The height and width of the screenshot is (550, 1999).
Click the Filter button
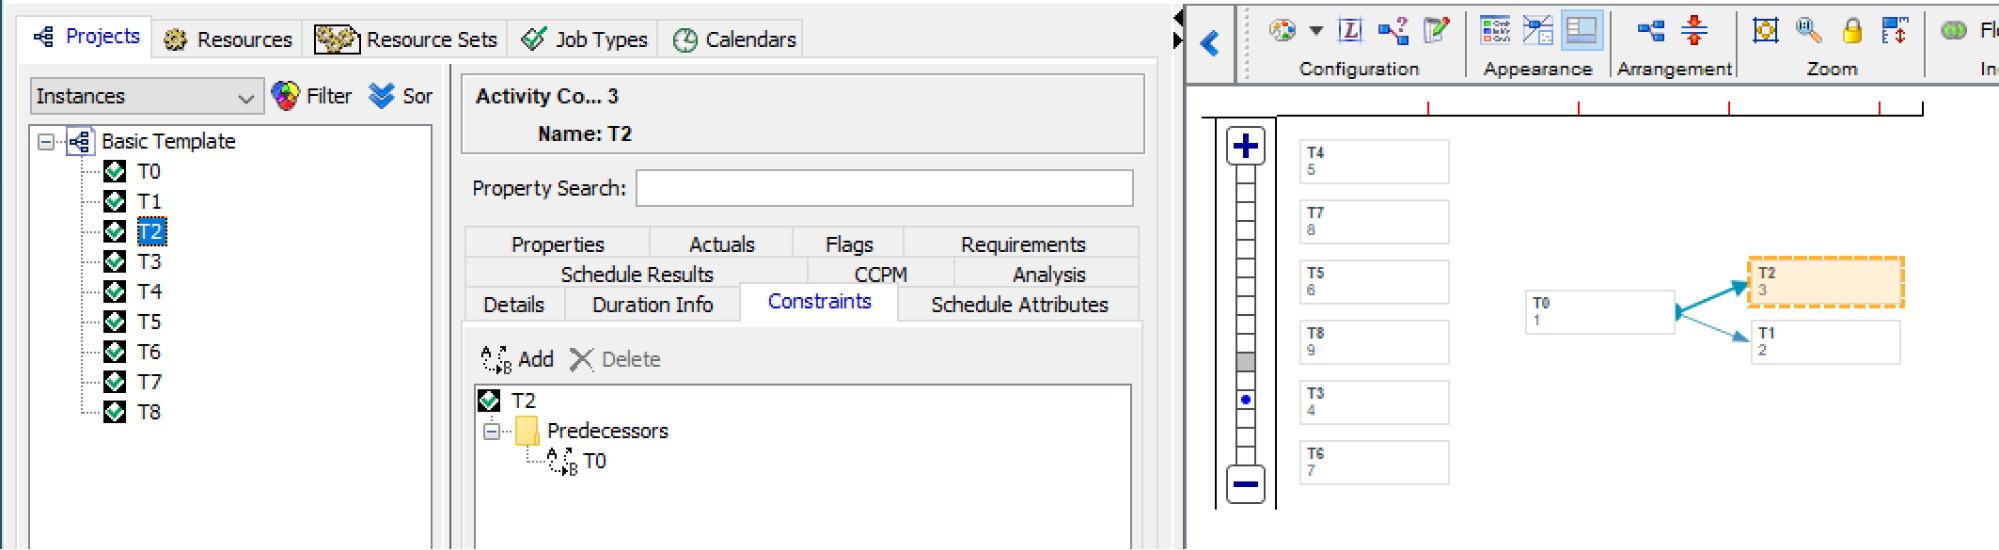[x=312, y=96]
